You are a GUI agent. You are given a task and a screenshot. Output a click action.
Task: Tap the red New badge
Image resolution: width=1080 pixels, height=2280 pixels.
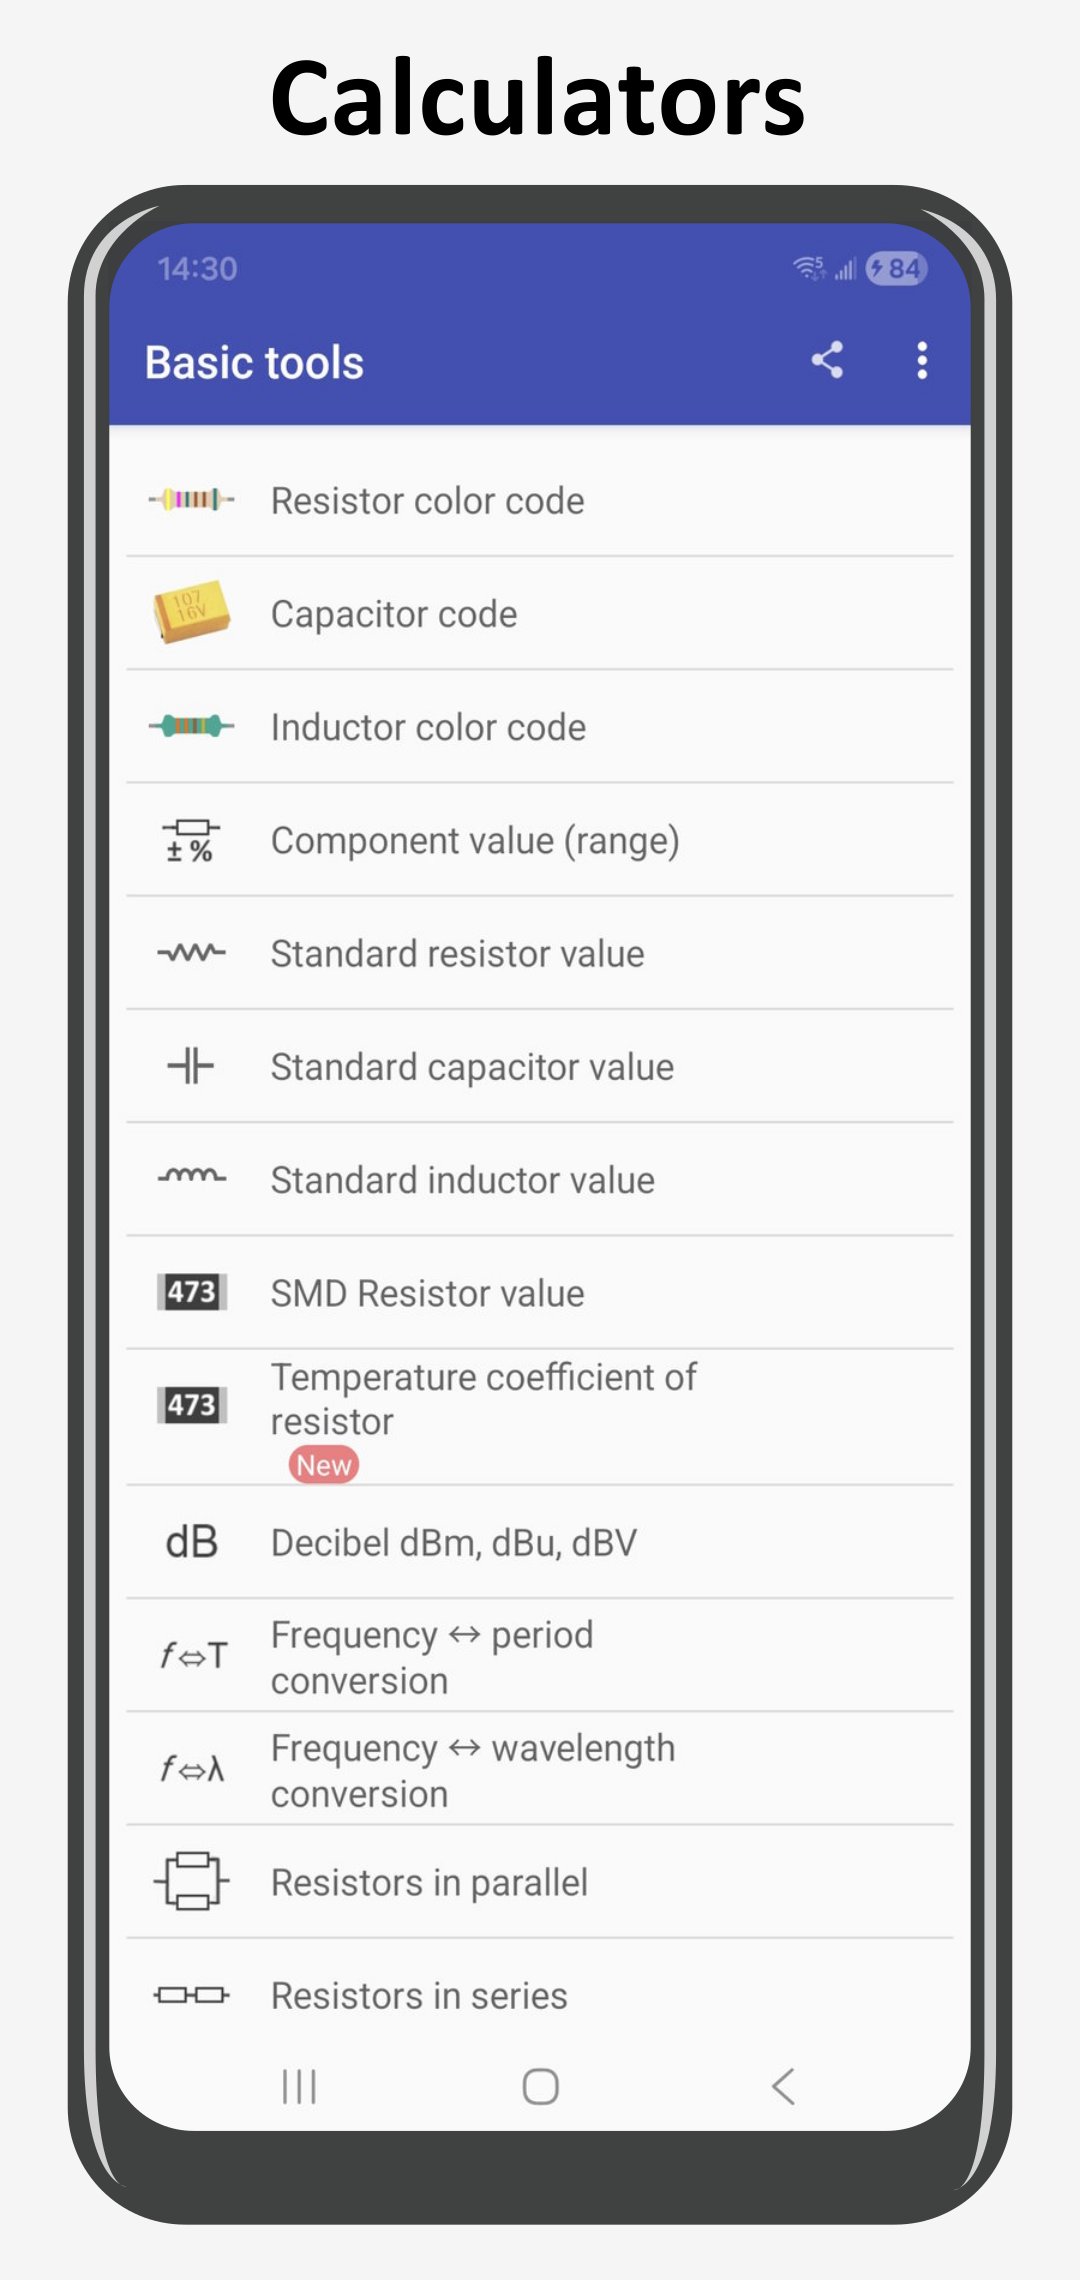click(x=324, y=1465)
